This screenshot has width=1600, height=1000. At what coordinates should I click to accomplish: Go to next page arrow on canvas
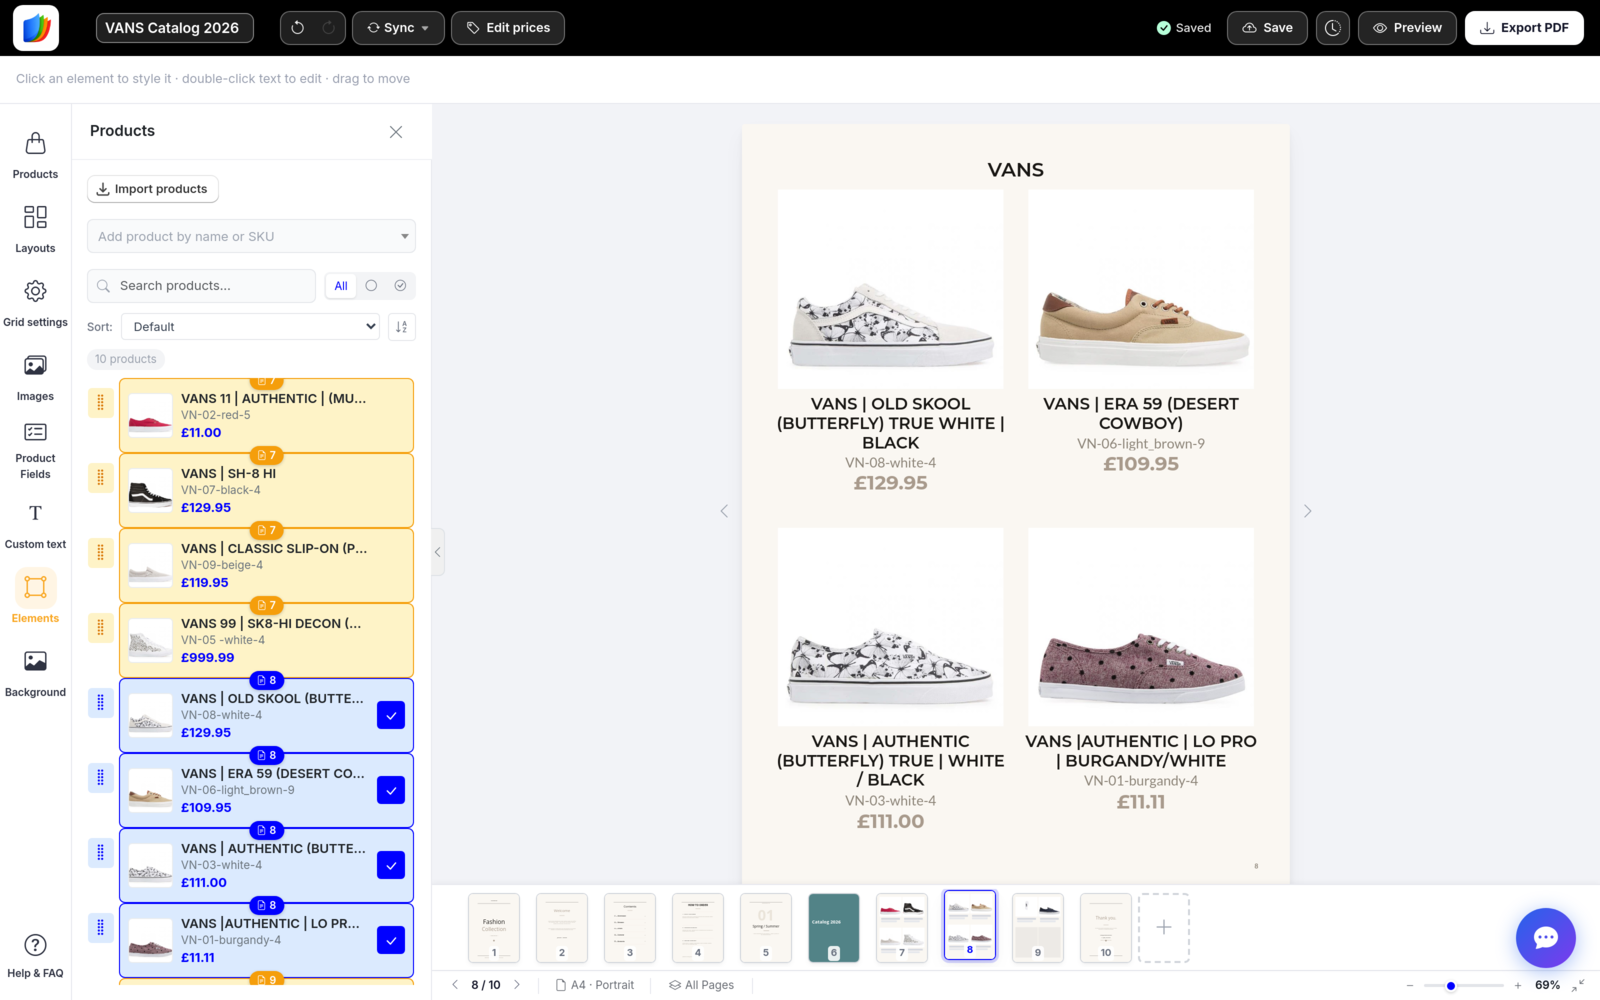[x=1307, y=511]
